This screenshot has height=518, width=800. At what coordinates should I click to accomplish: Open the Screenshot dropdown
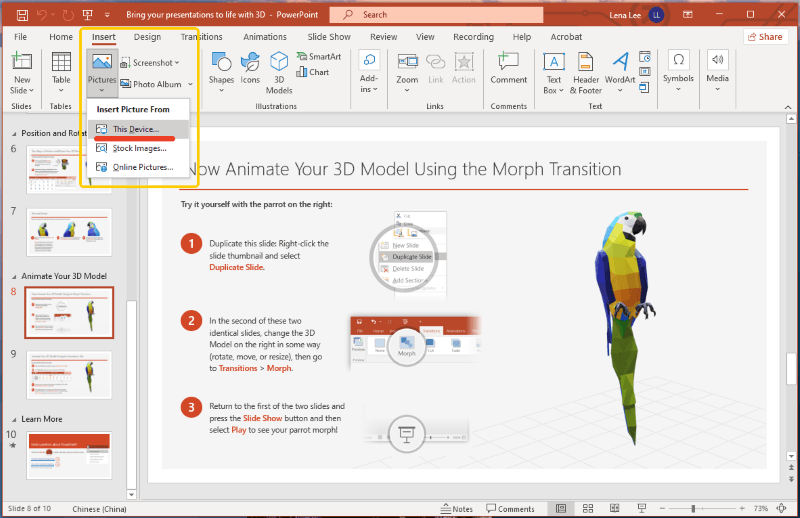pos(150,63)
